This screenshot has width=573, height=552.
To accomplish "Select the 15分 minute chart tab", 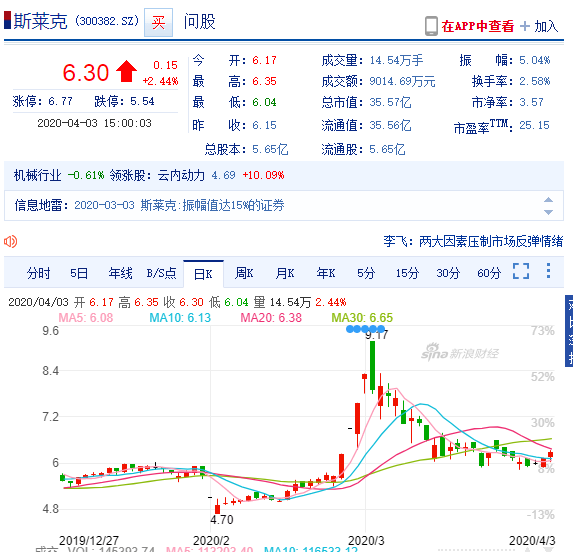I will point(407,273).
